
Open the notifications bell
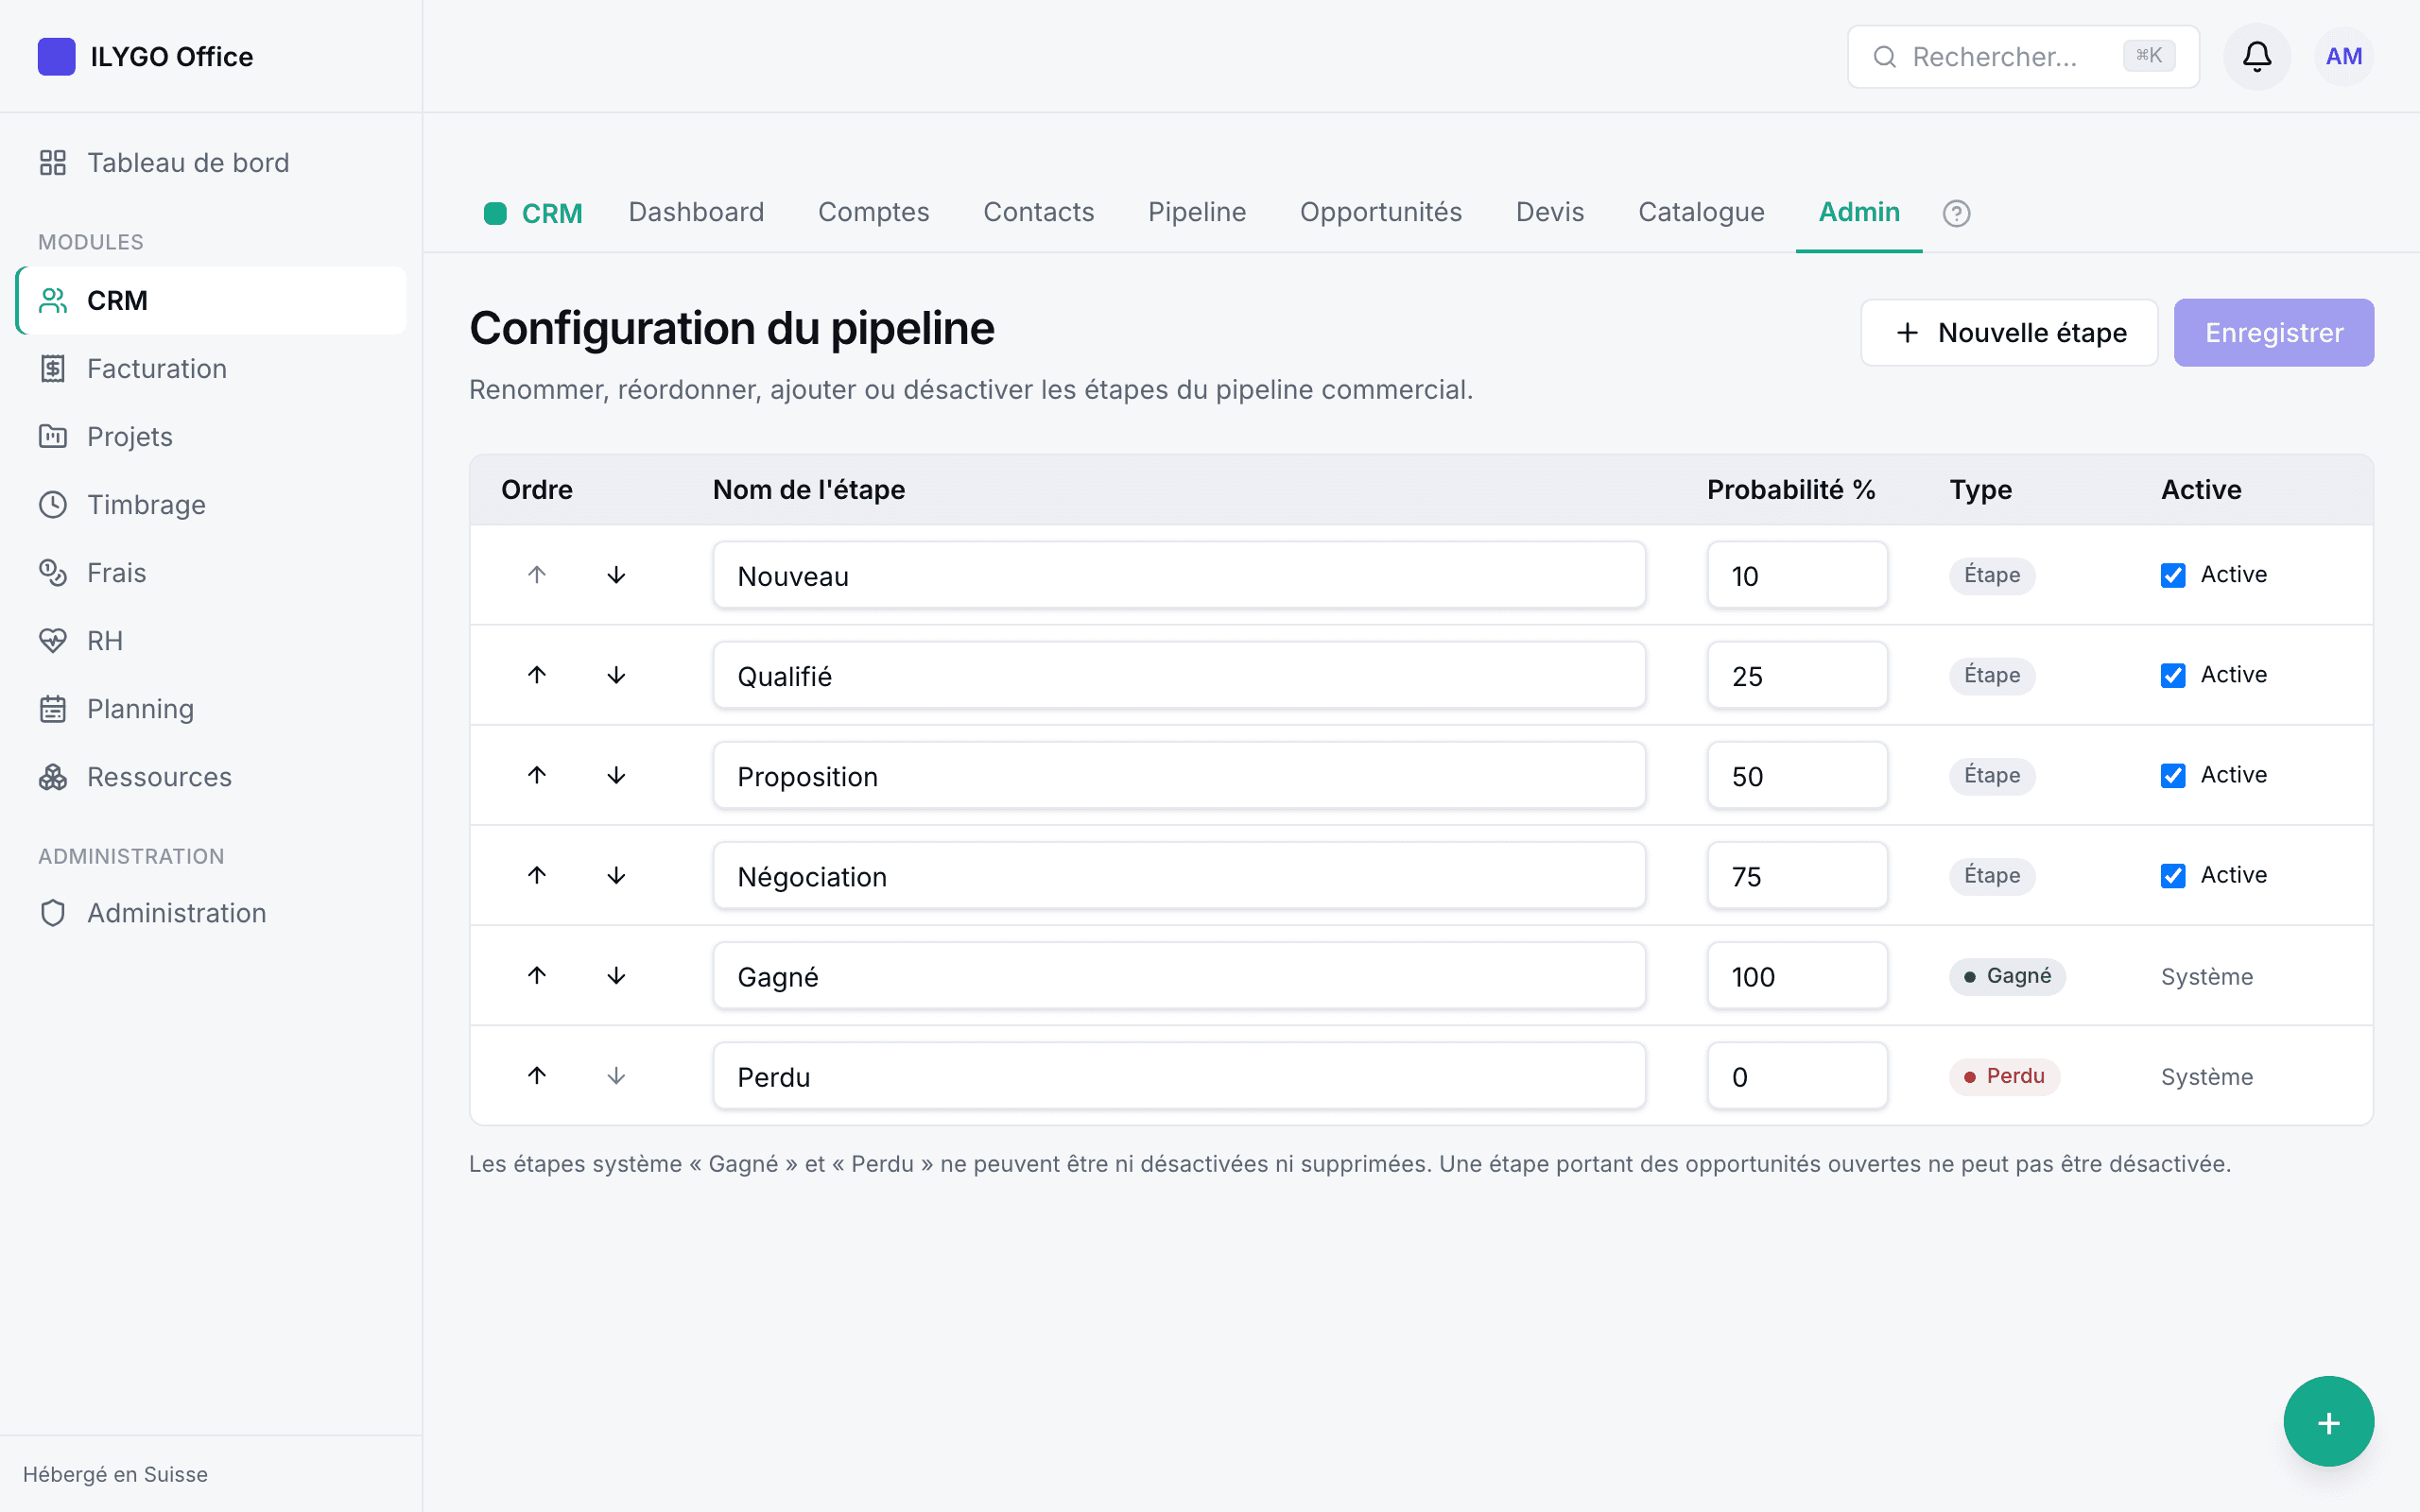click(x=2256, y=57)
